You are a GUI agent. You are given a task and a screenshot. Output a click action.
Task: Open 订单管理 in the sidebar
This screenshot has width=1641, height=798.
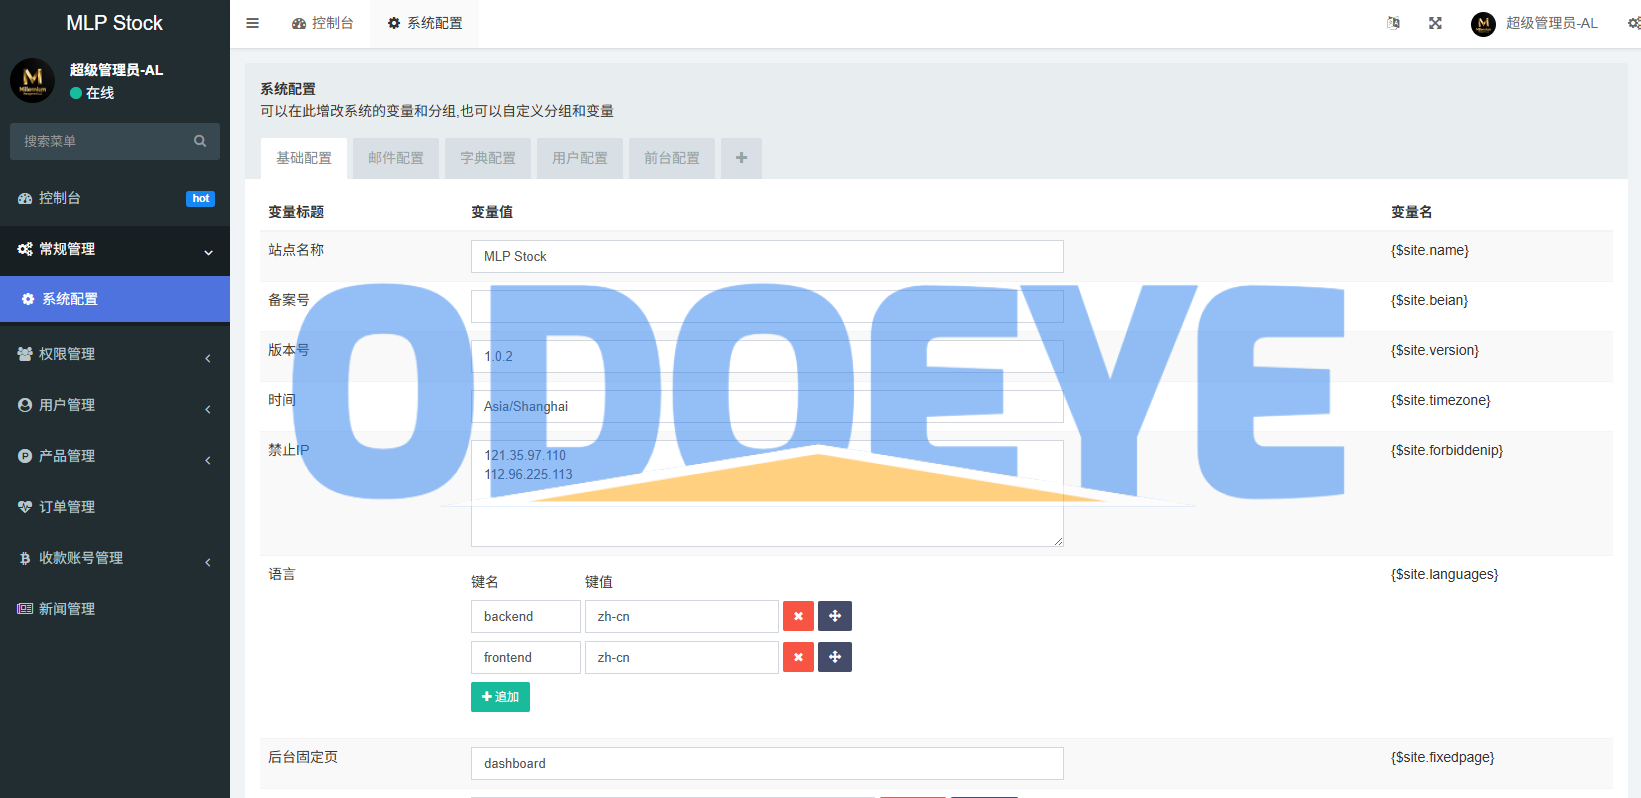click(x=67, y=507)
